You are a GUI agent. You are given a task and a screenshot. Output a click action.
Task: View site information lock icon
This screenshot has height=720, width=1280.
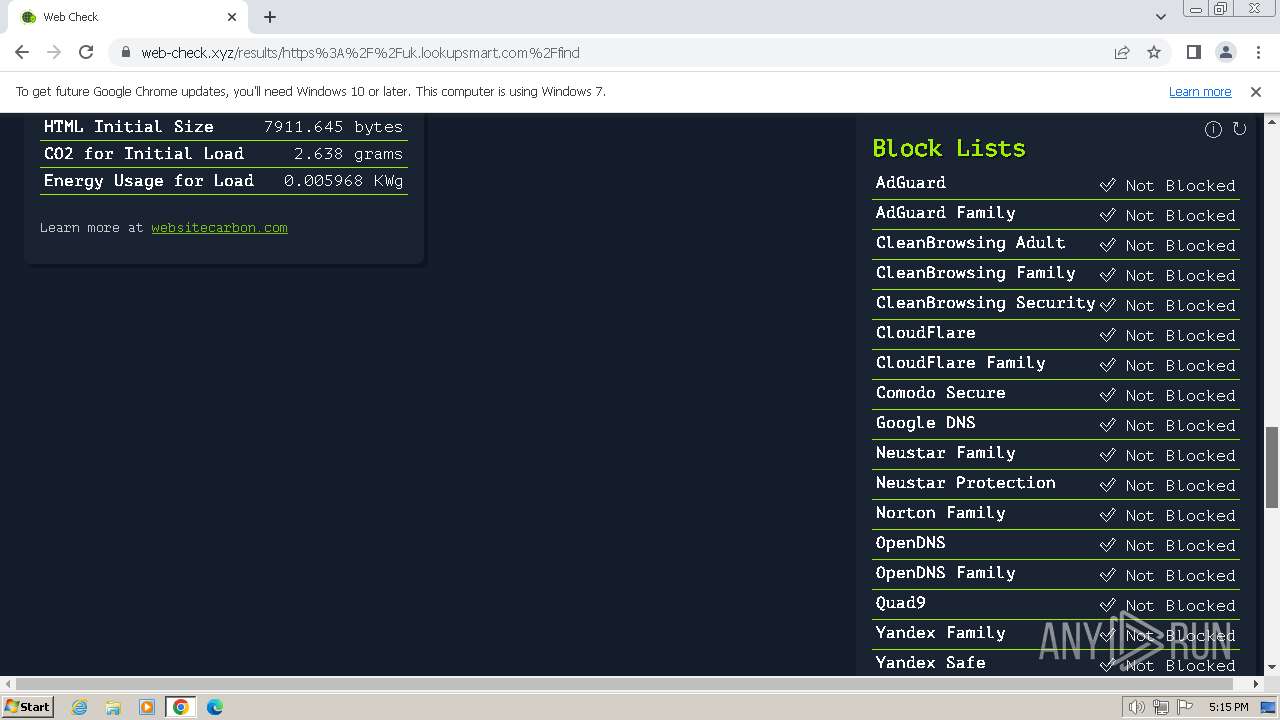pyautogui.click(x=126, y=53)
